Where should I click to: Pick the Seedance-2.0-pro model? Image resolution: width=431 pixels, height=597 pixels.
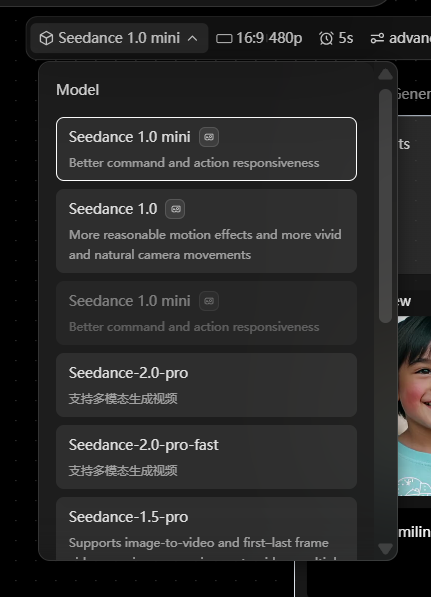[x=206, y=385]
